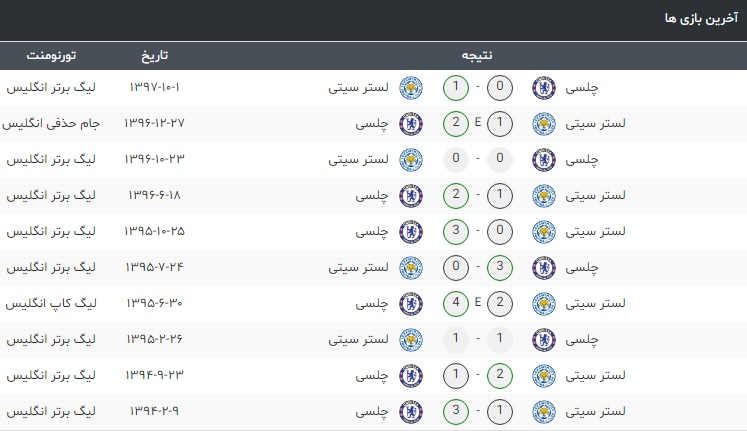Open لستر سیتی team name in the ۱۳۹۷-۱۰-۱ row
This screenshot has width=747, height=431.
pos(358,88)
